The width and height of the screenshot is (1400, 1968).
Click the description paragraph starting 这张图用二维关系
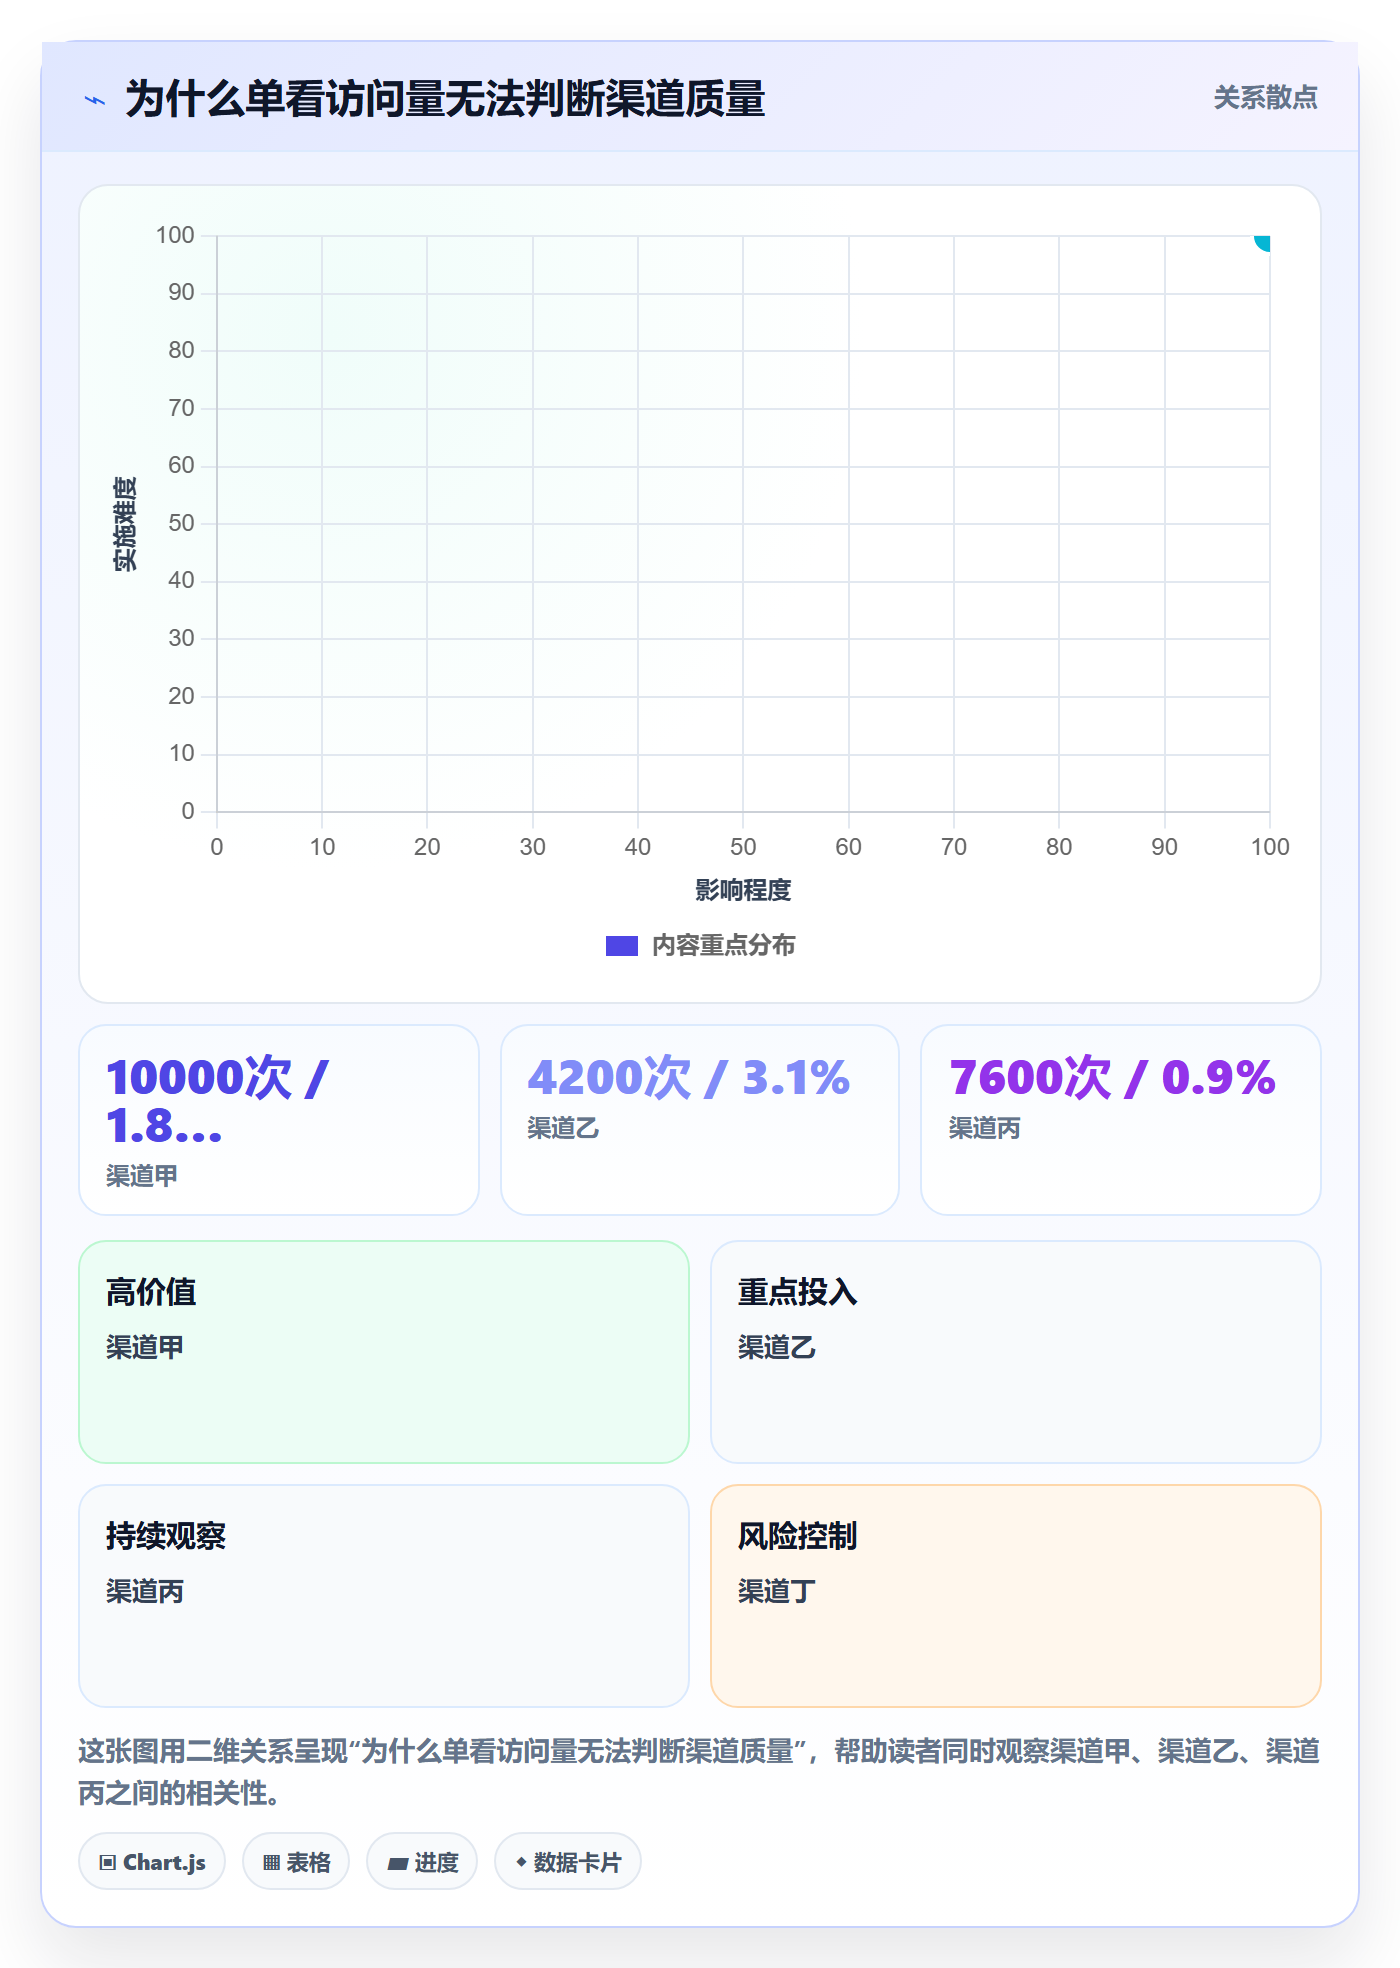click(700, 1772)
